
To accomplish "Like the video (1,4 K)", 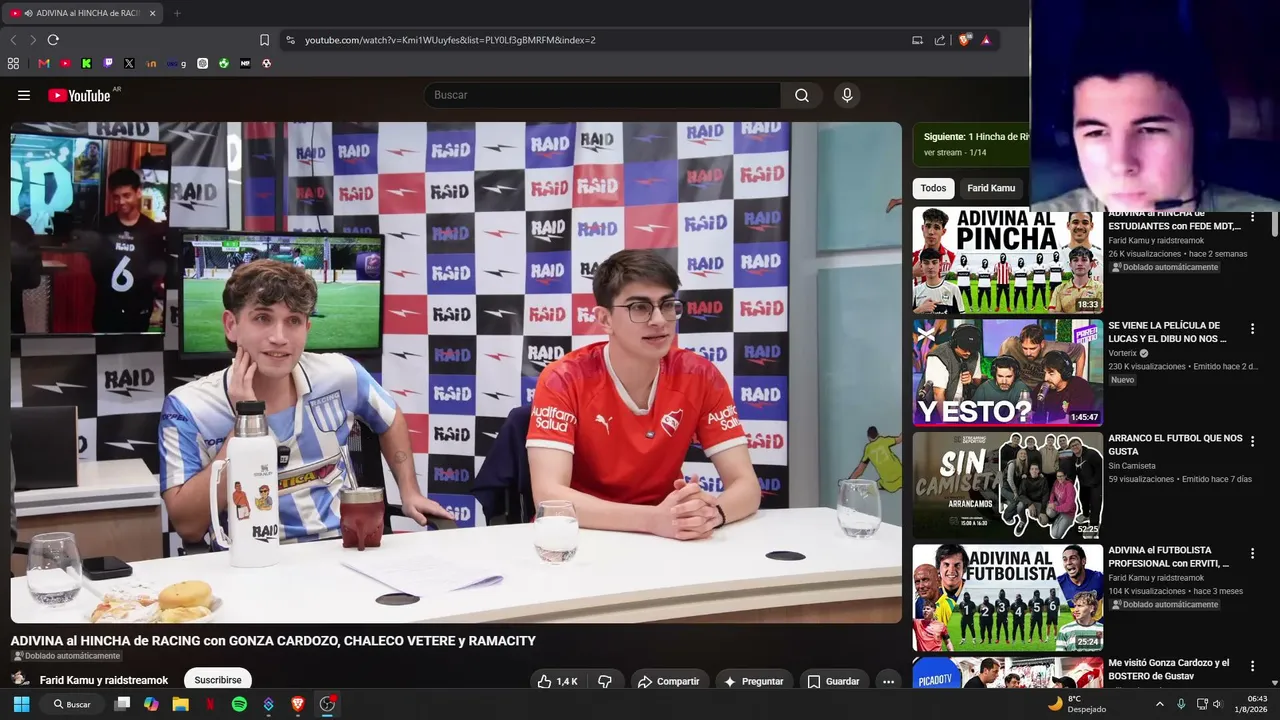I will pyautogui.click(x=557, y=681).
